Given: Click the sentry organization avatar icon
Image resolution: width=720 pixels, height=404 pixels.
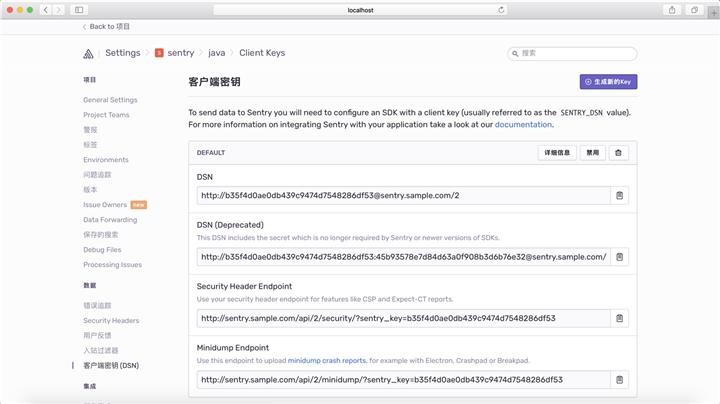Looking at the screenshot, I should click(x=159, y=53).
